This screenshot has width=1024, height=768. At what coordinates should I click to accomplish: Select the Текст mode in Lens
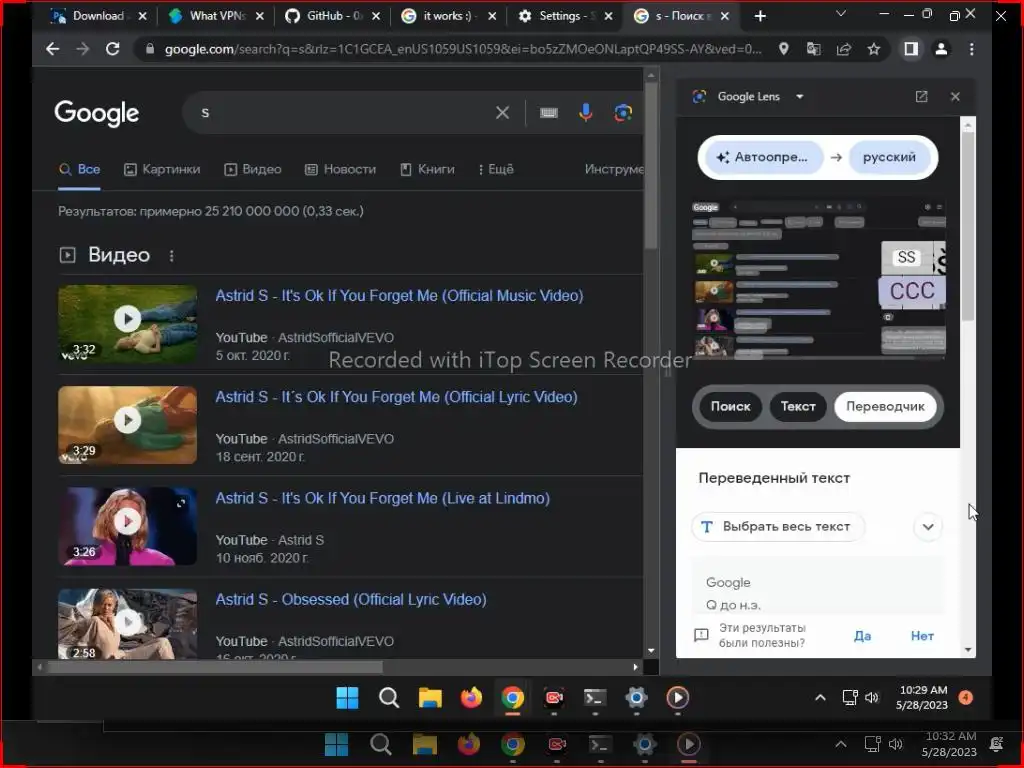798,407
